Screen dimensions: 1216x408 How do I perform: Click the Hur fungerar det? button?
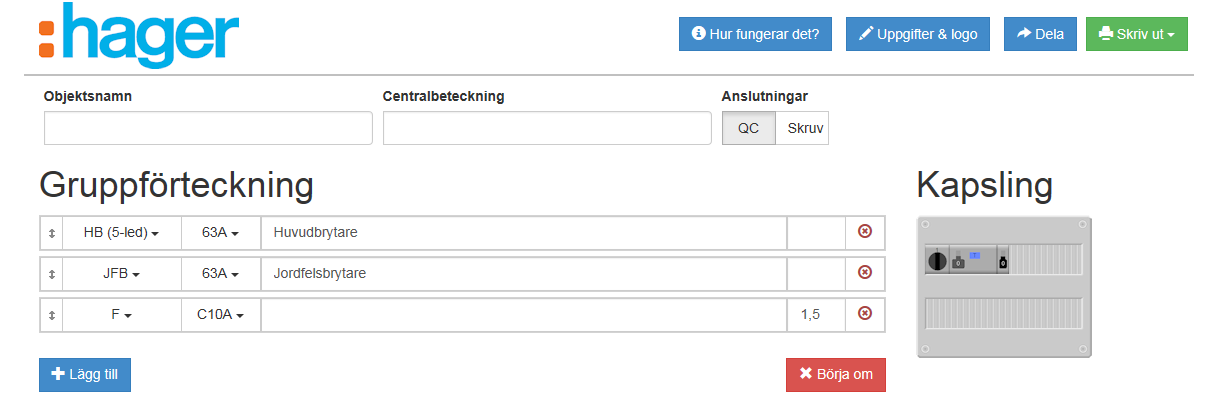[755, 34]
